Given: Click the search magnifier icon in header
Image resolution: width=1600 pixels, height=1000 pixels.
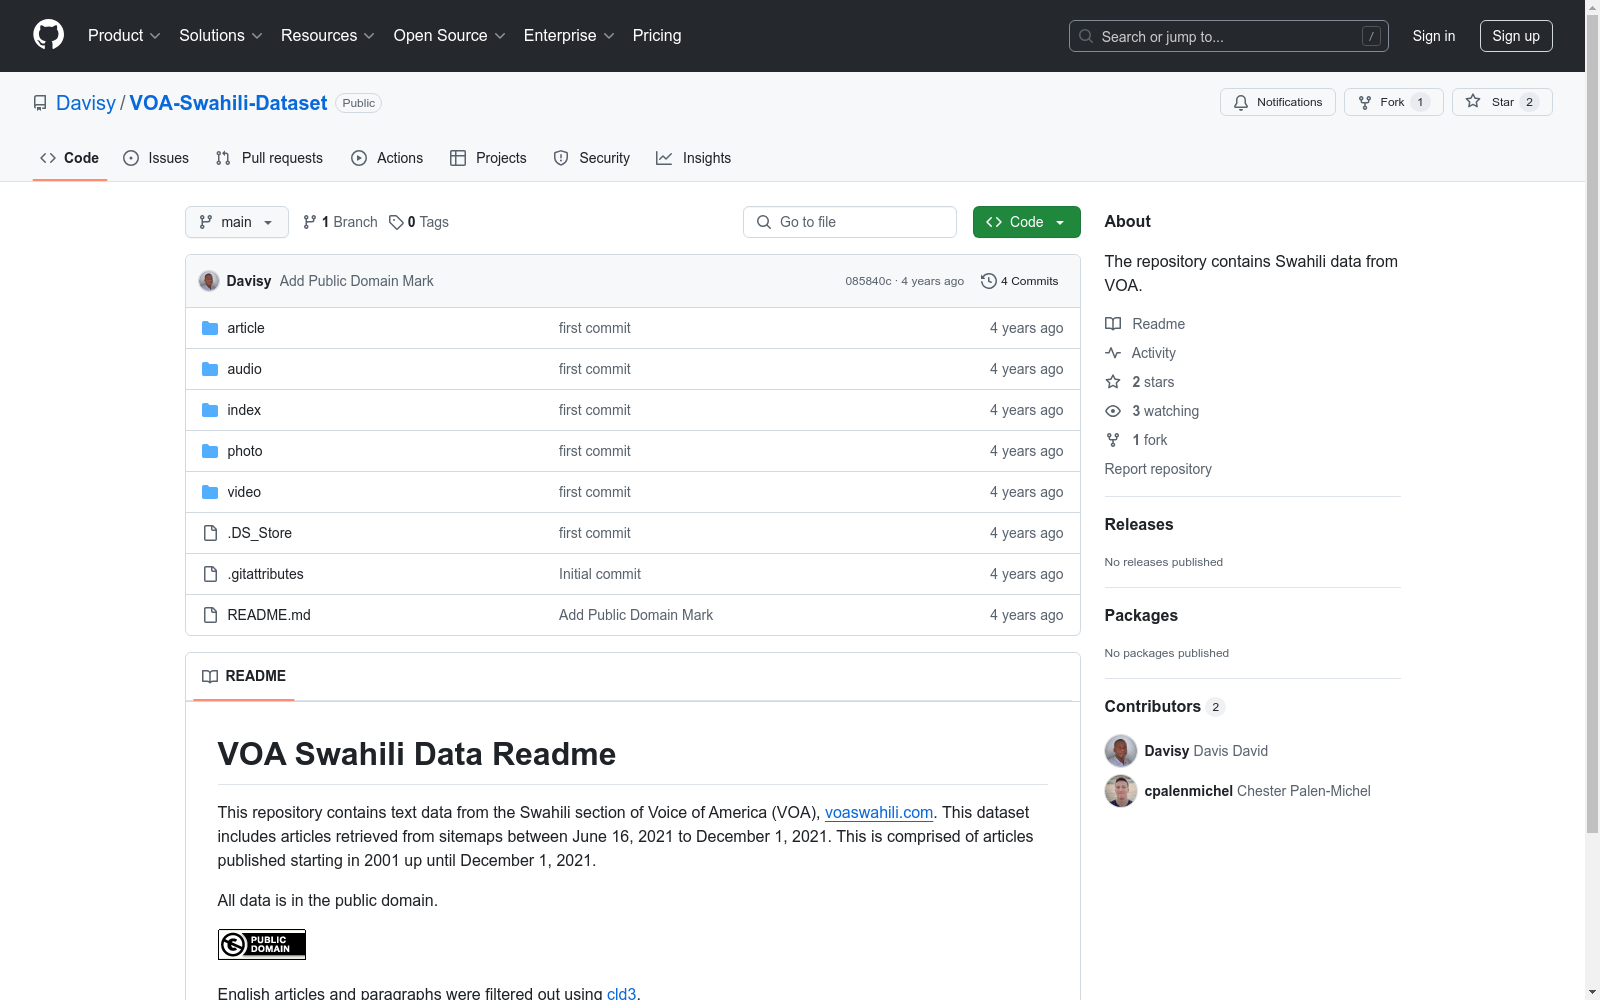Looking at the screenshot, I should click(x=1086, y=36).
